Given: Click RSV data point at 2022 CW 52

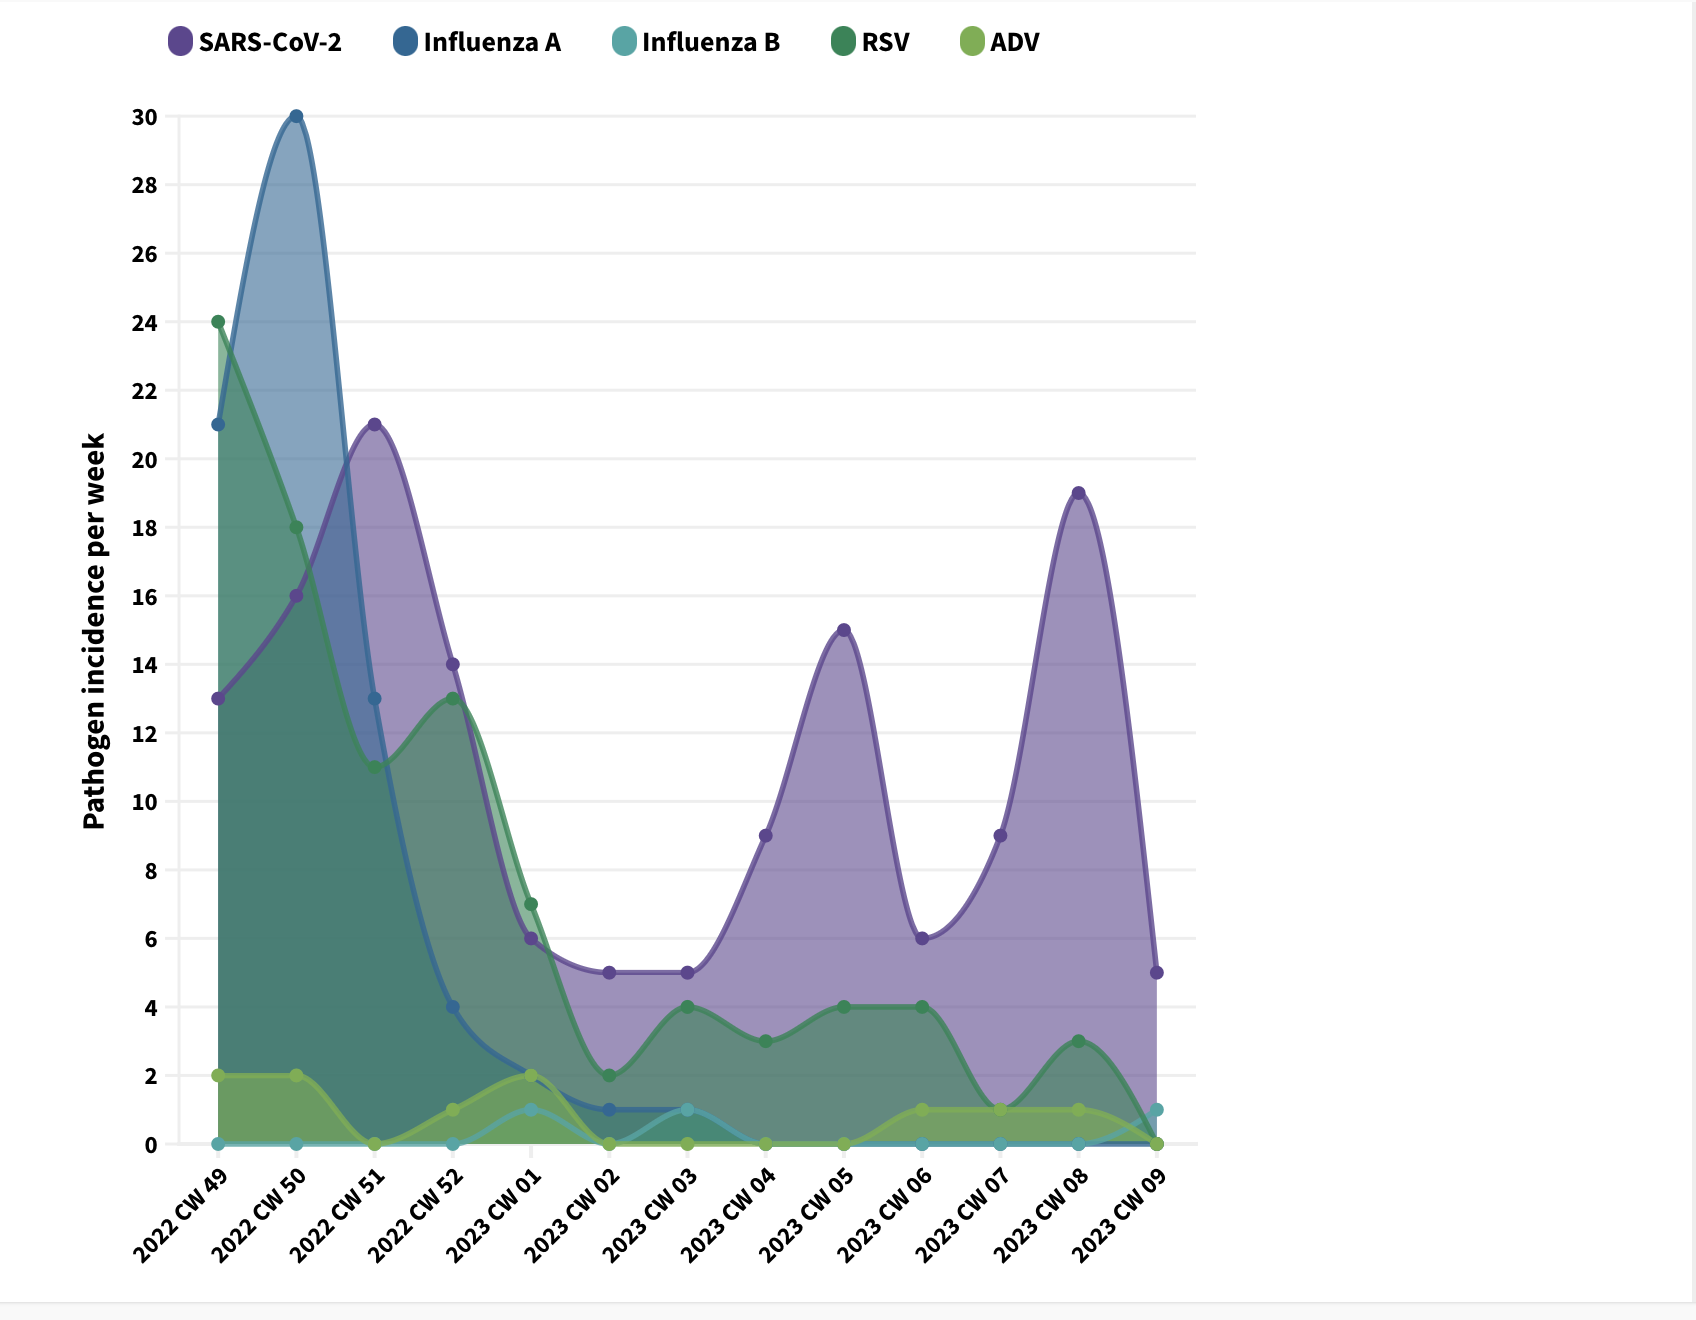Looking at the screenshot, I should 453,698.
